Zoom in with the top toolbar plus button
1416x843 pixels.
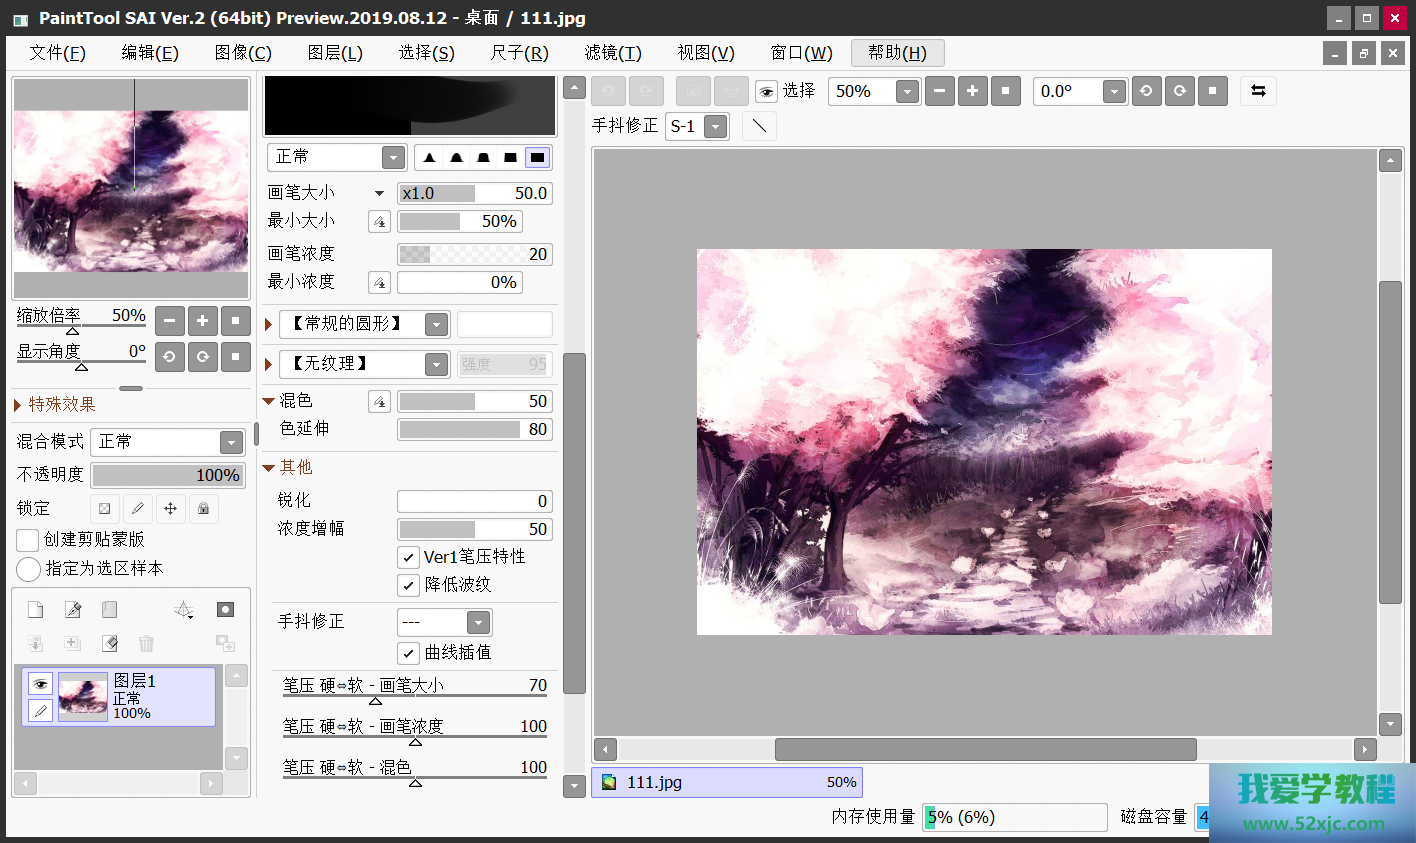point(972,91)
